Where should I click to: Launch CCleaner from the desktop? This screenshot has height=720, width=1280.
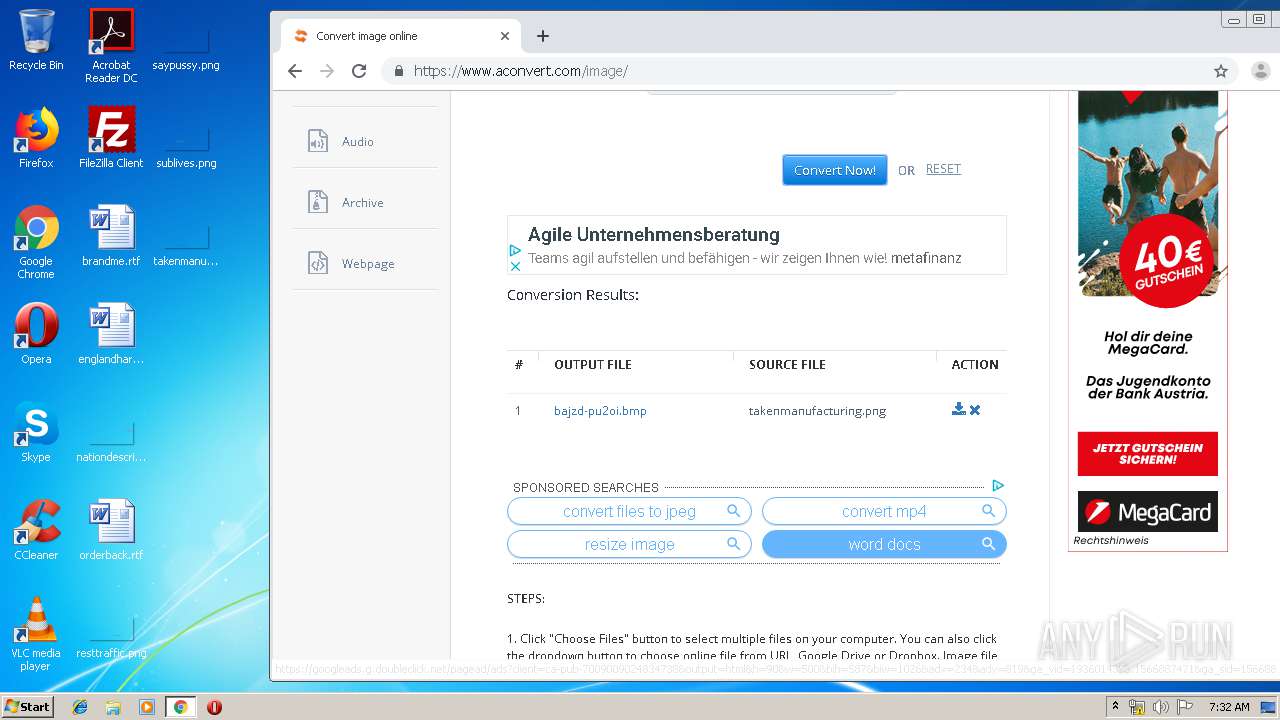[36, 530]
